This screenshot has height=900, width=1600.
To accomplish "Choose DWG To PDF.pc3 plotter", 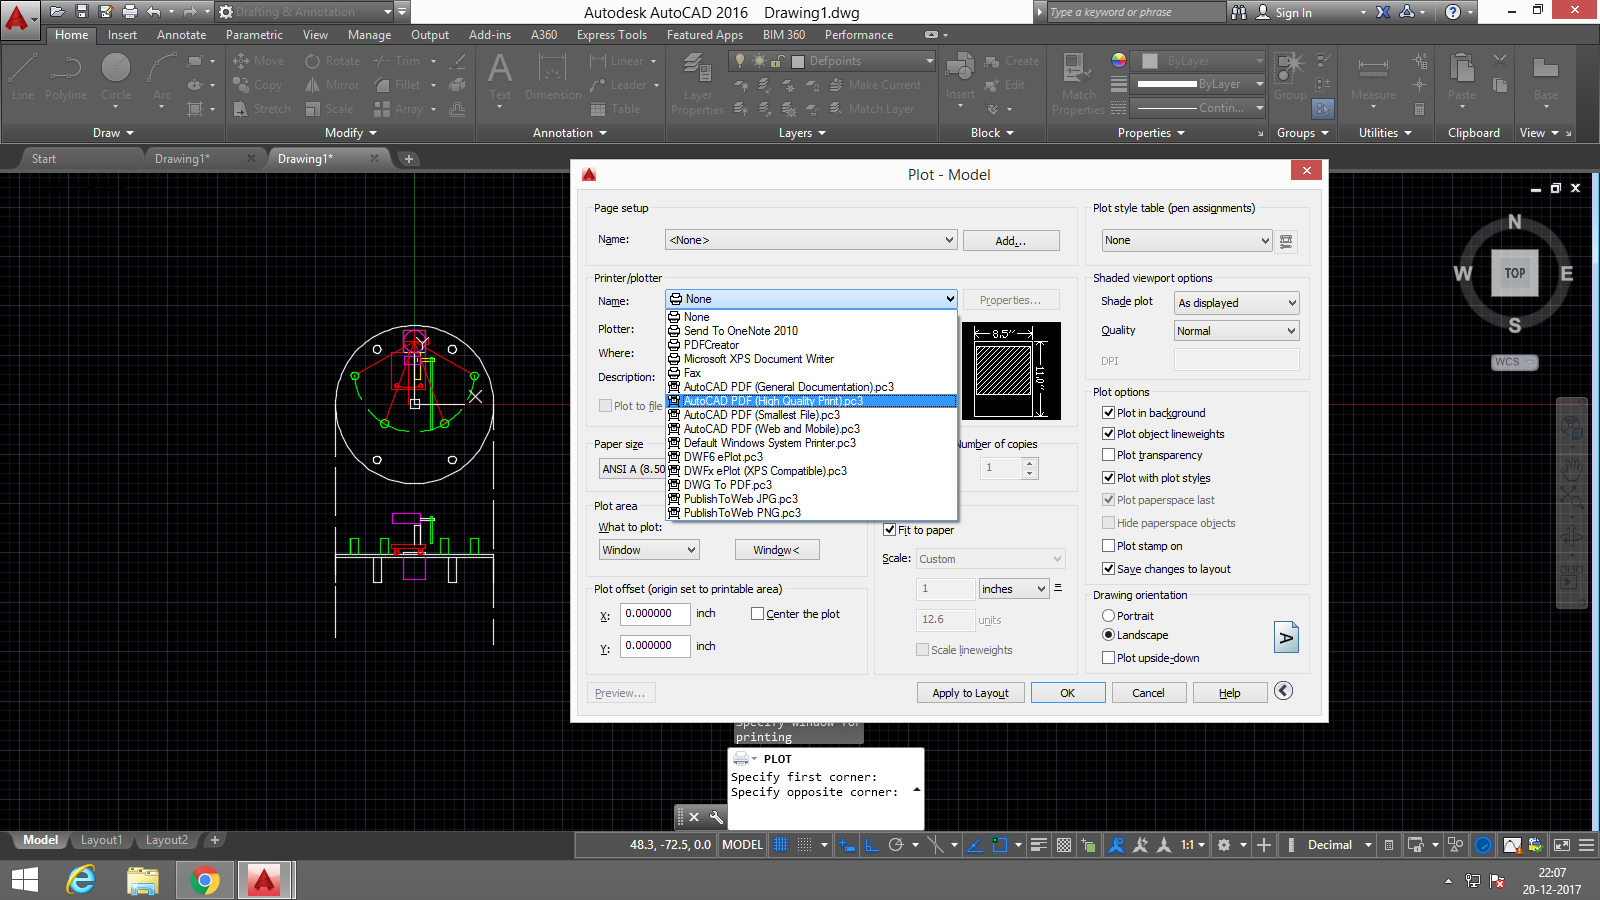I will coord(812,485).
